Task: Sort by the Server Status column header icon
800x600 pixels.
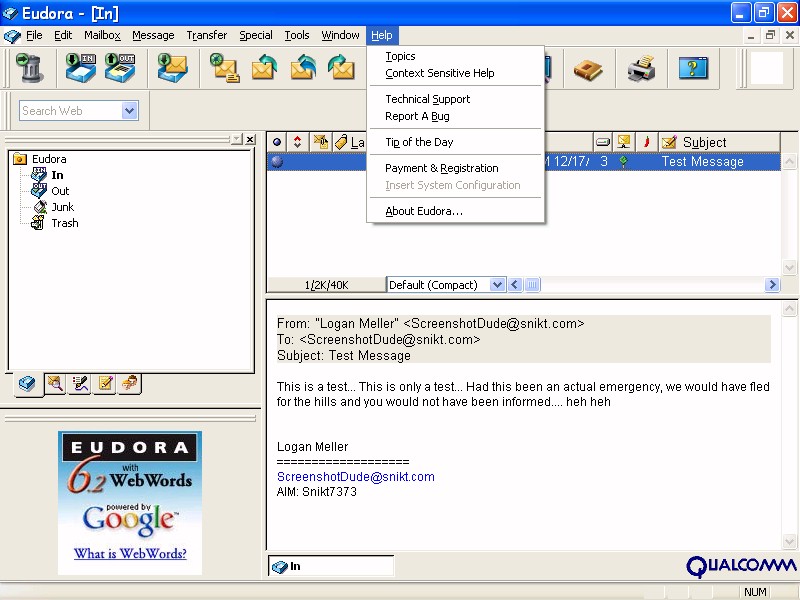Action: coord(624,142)
